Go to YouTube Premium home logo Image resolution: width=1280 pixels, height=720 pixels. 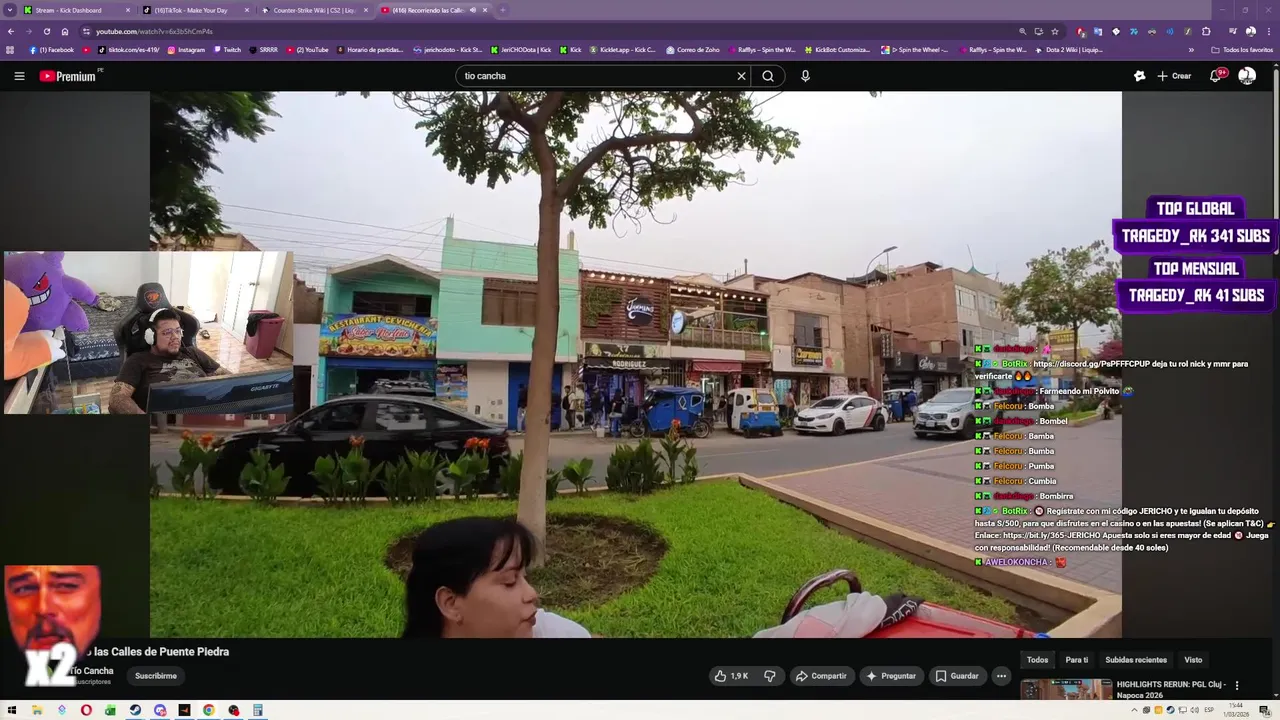[70, 76]
